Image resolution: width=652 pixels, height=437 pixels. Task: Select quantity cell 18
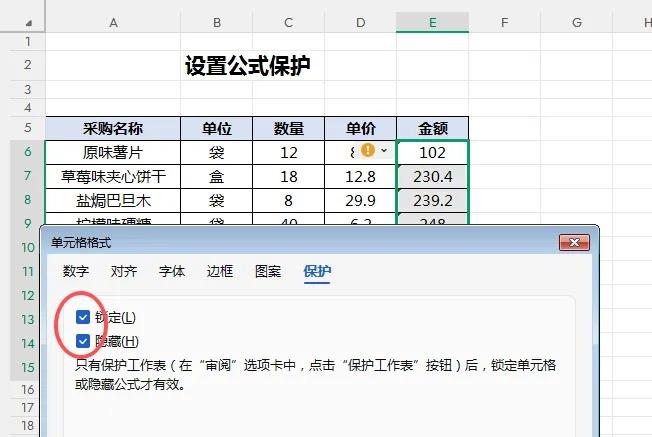click(289, 177)
